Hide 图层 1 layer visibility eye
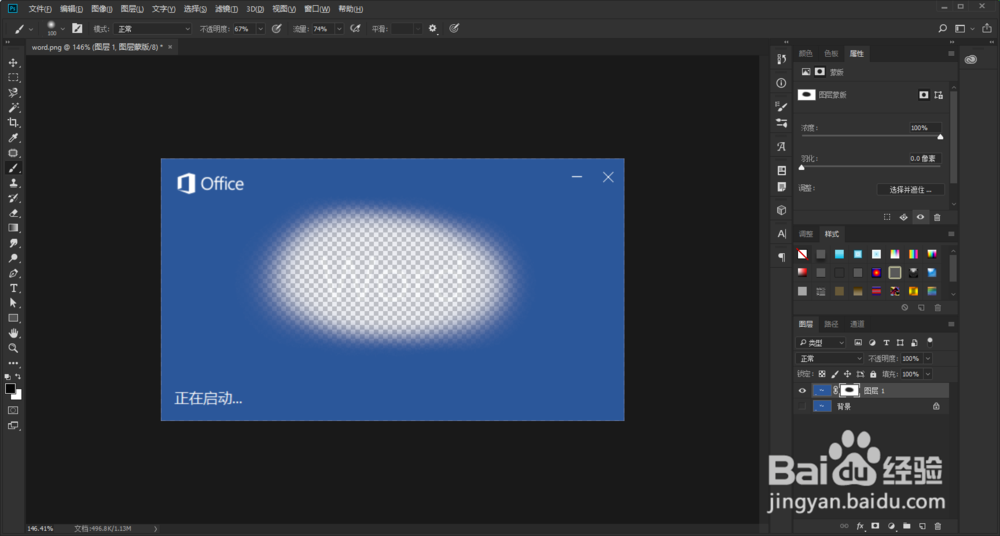This screenshot has height=536, width=1000. coord(802,391)
